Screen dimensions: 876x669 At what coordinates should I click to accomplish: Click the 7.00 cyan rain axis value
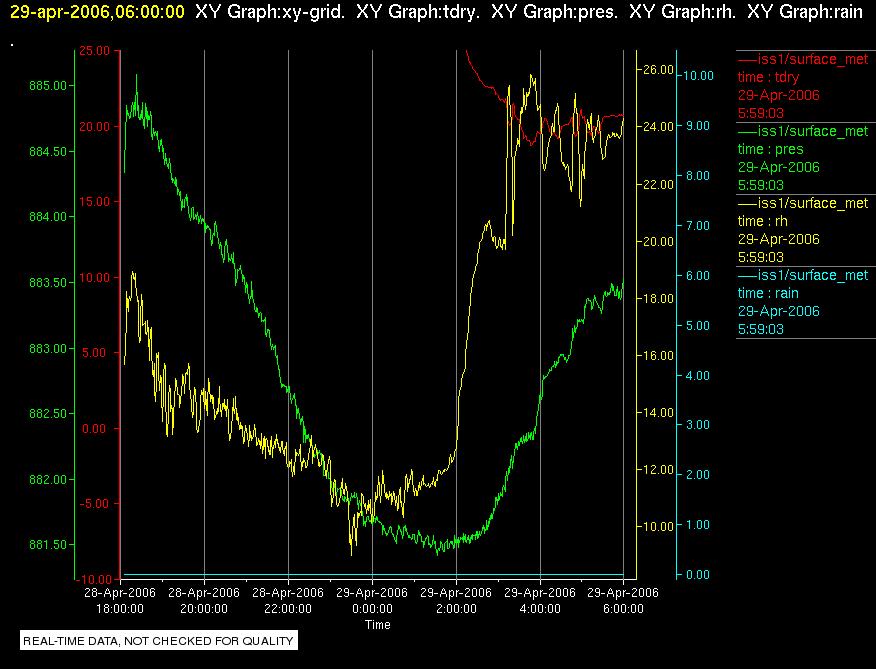[x=698, y=226]
